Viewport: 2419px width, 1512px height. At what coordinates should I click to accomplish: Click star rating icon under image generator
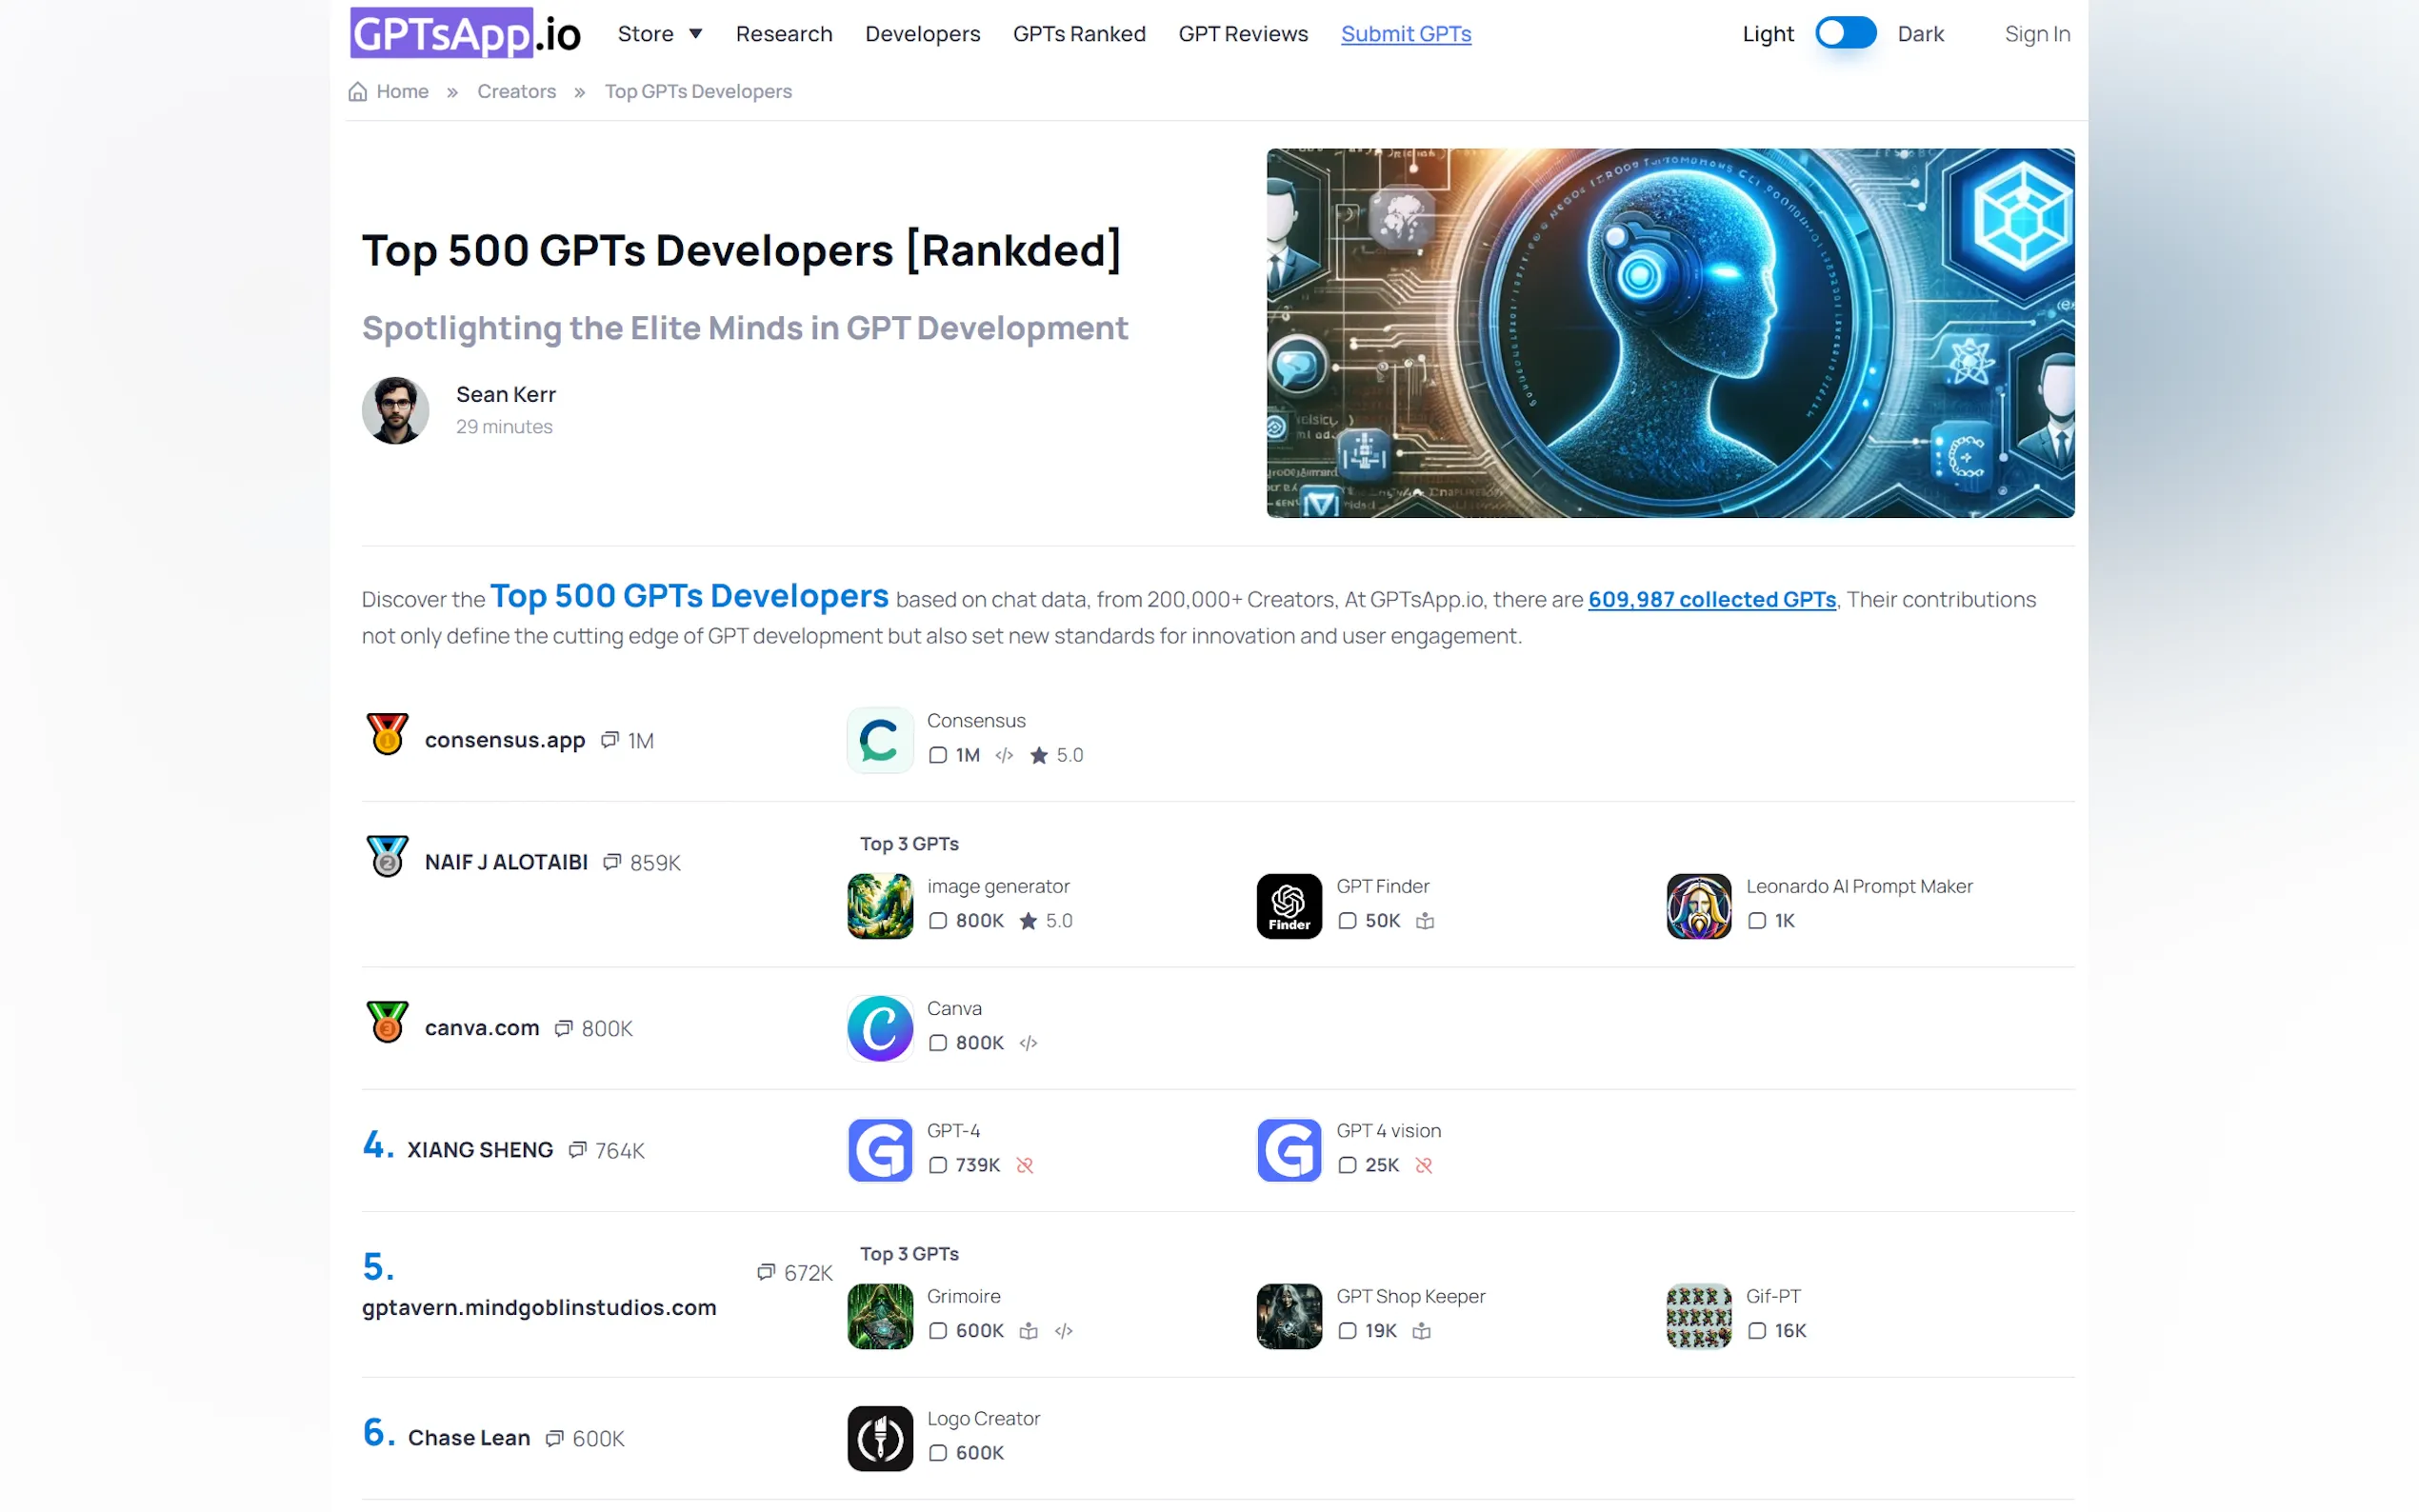1028,921
